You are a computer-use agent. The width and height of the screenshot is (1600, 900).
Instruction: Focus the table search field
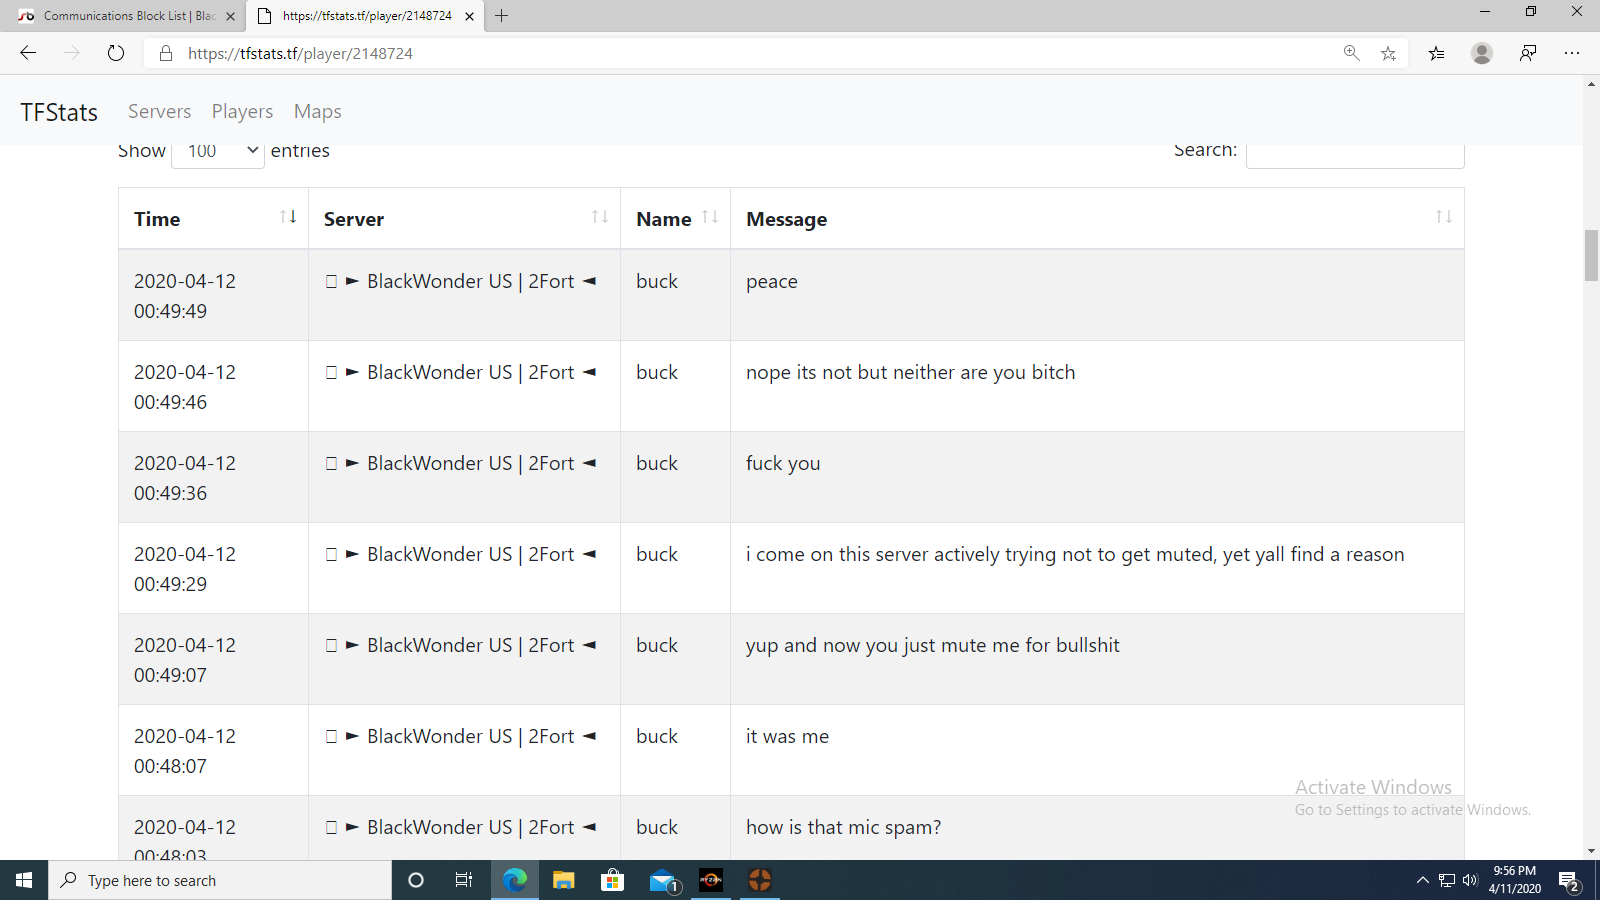[1355, 151]
